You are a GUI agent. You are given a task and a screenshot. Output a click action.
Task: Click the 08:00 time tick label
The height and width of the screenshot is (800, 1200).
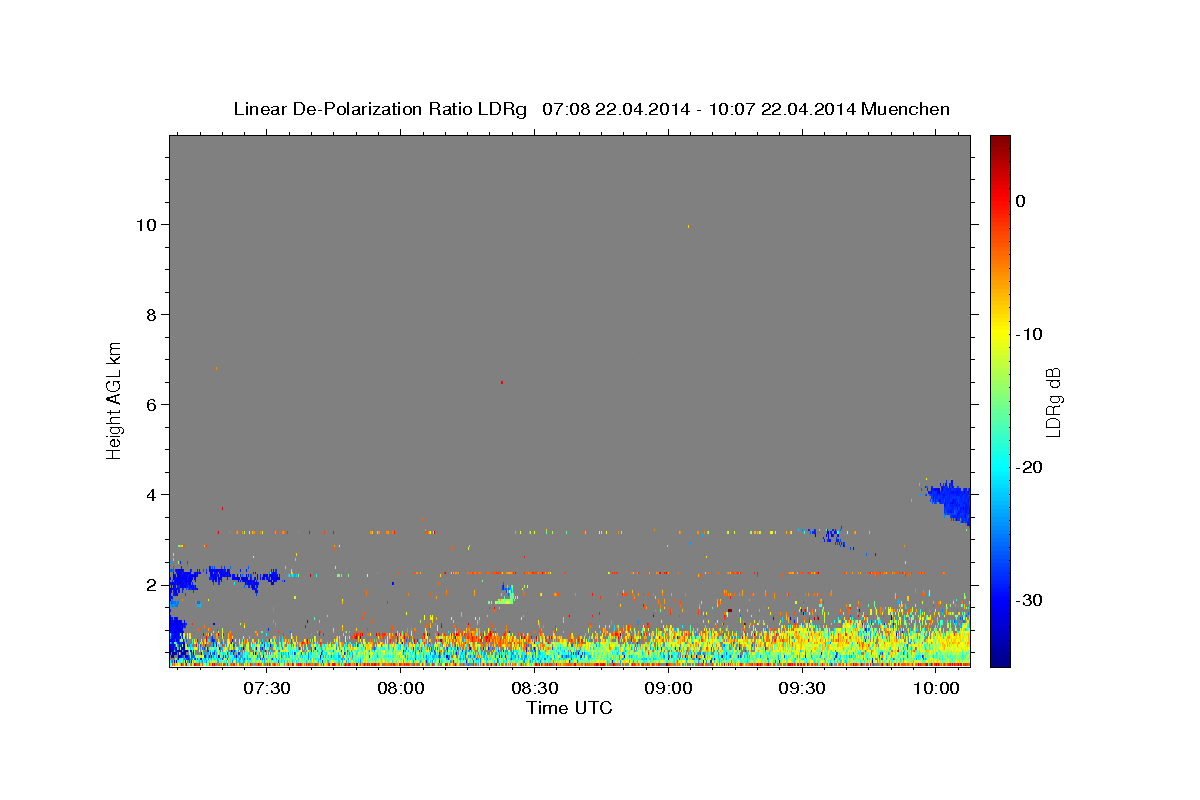coord(401,689)
